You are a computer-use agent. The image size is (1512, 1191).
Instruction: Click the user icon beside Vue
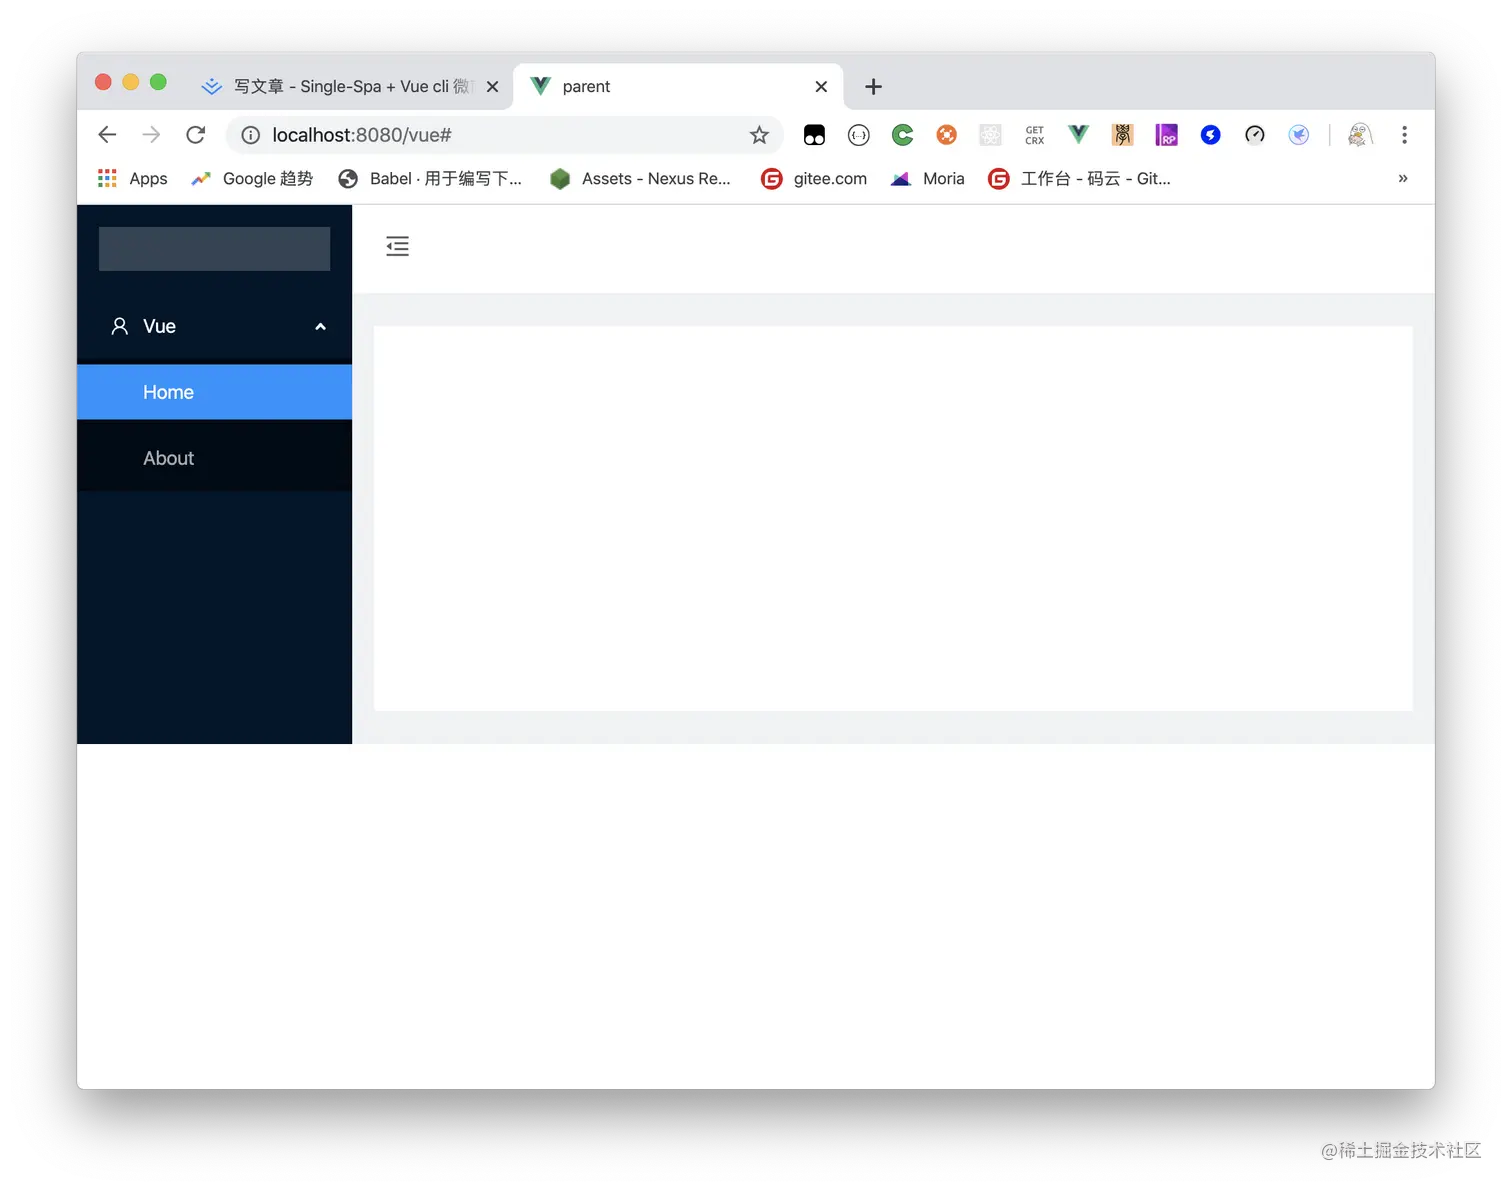click(x=119, y=326)
